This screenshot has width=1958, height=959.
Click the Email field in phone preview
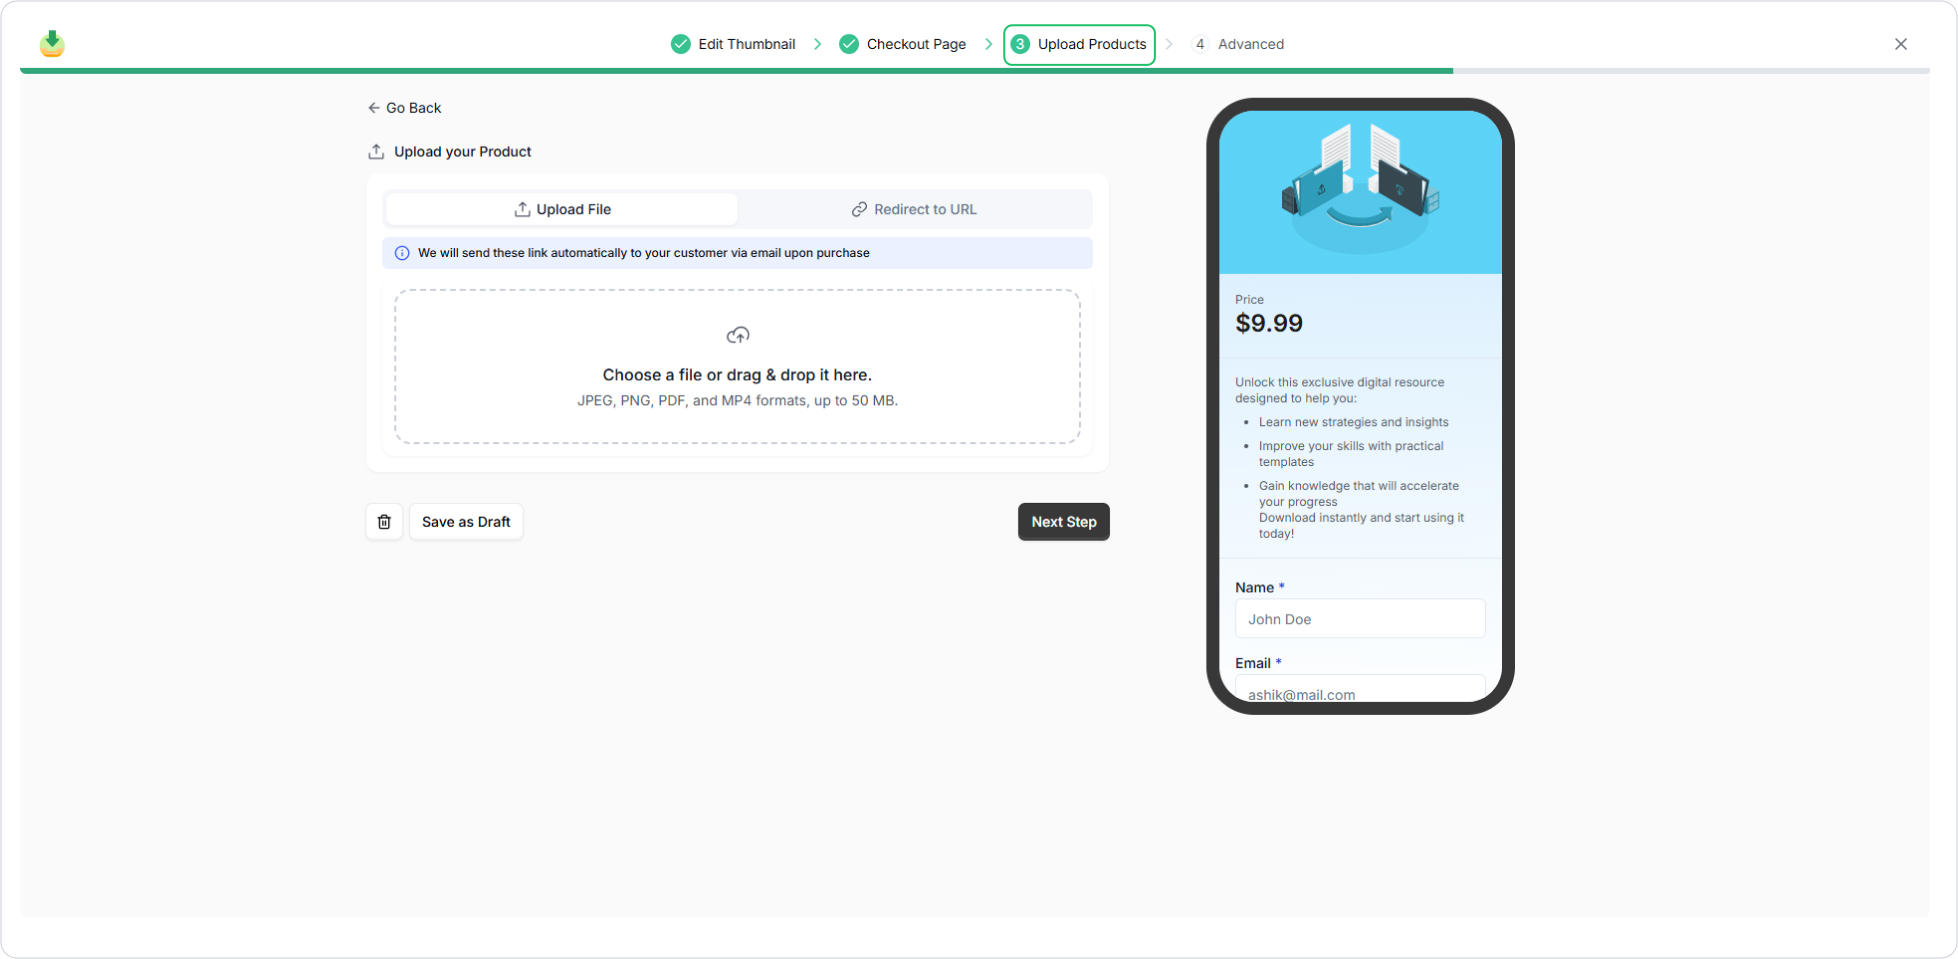(x=1359, y=691)
